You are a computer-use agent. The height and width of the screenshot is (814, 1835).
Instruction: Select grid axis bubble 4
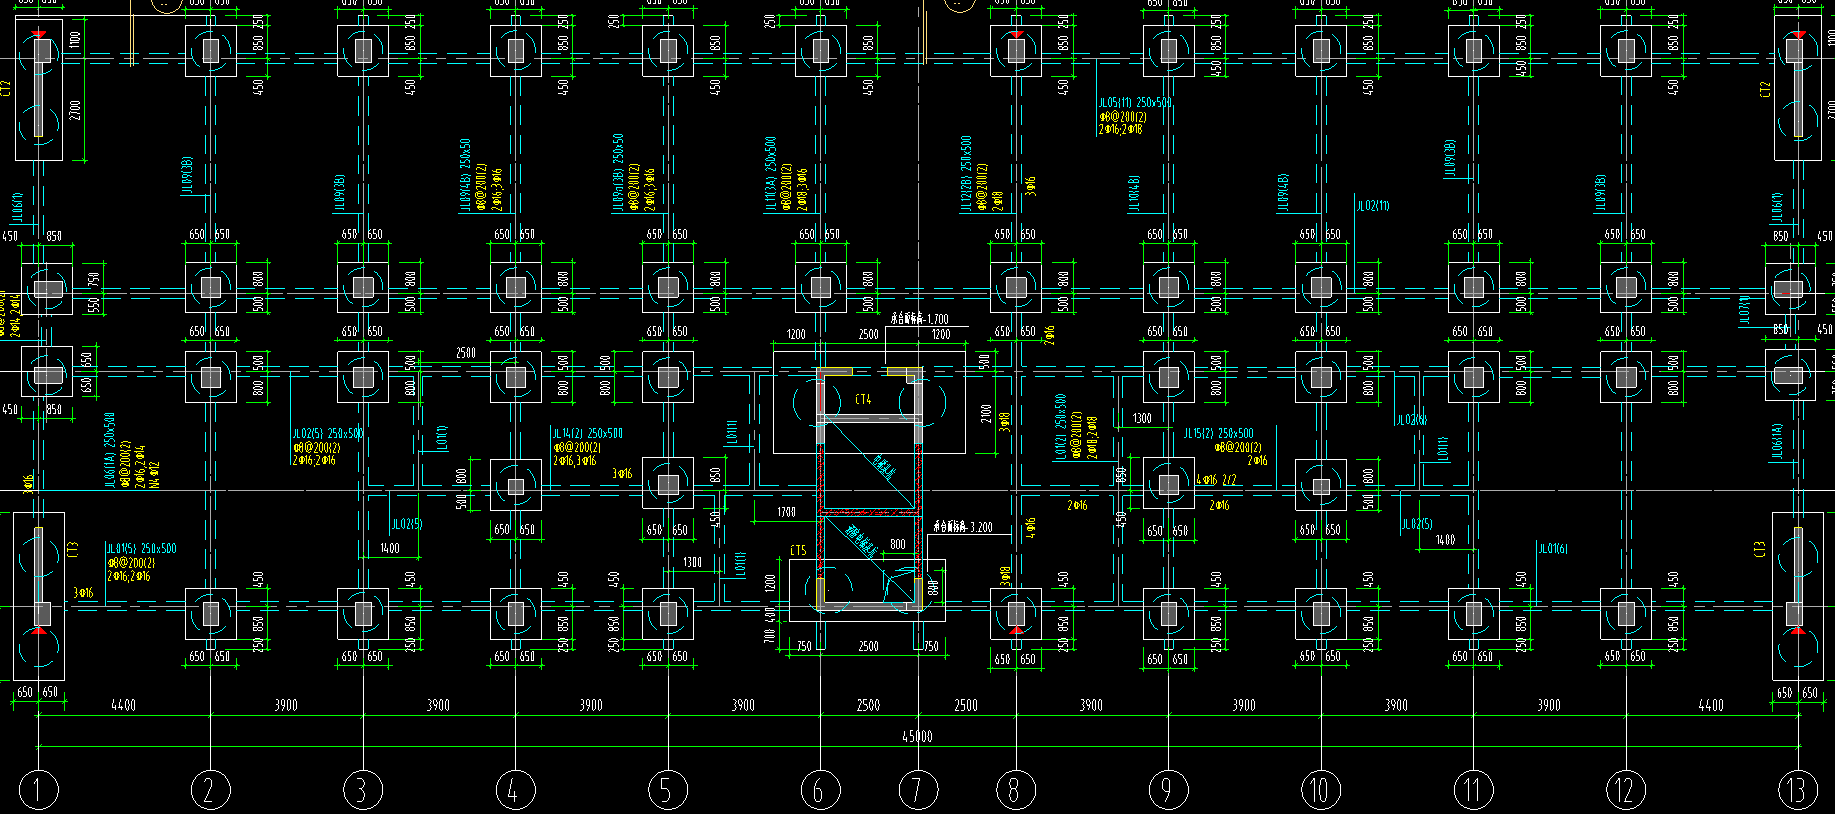click(515, 790)
